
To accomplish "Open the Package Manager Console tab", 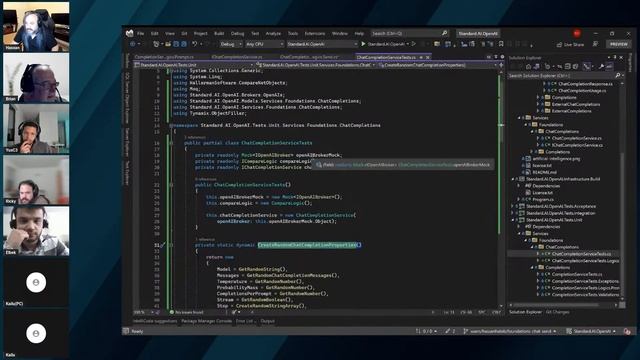I will click(206, 321).
